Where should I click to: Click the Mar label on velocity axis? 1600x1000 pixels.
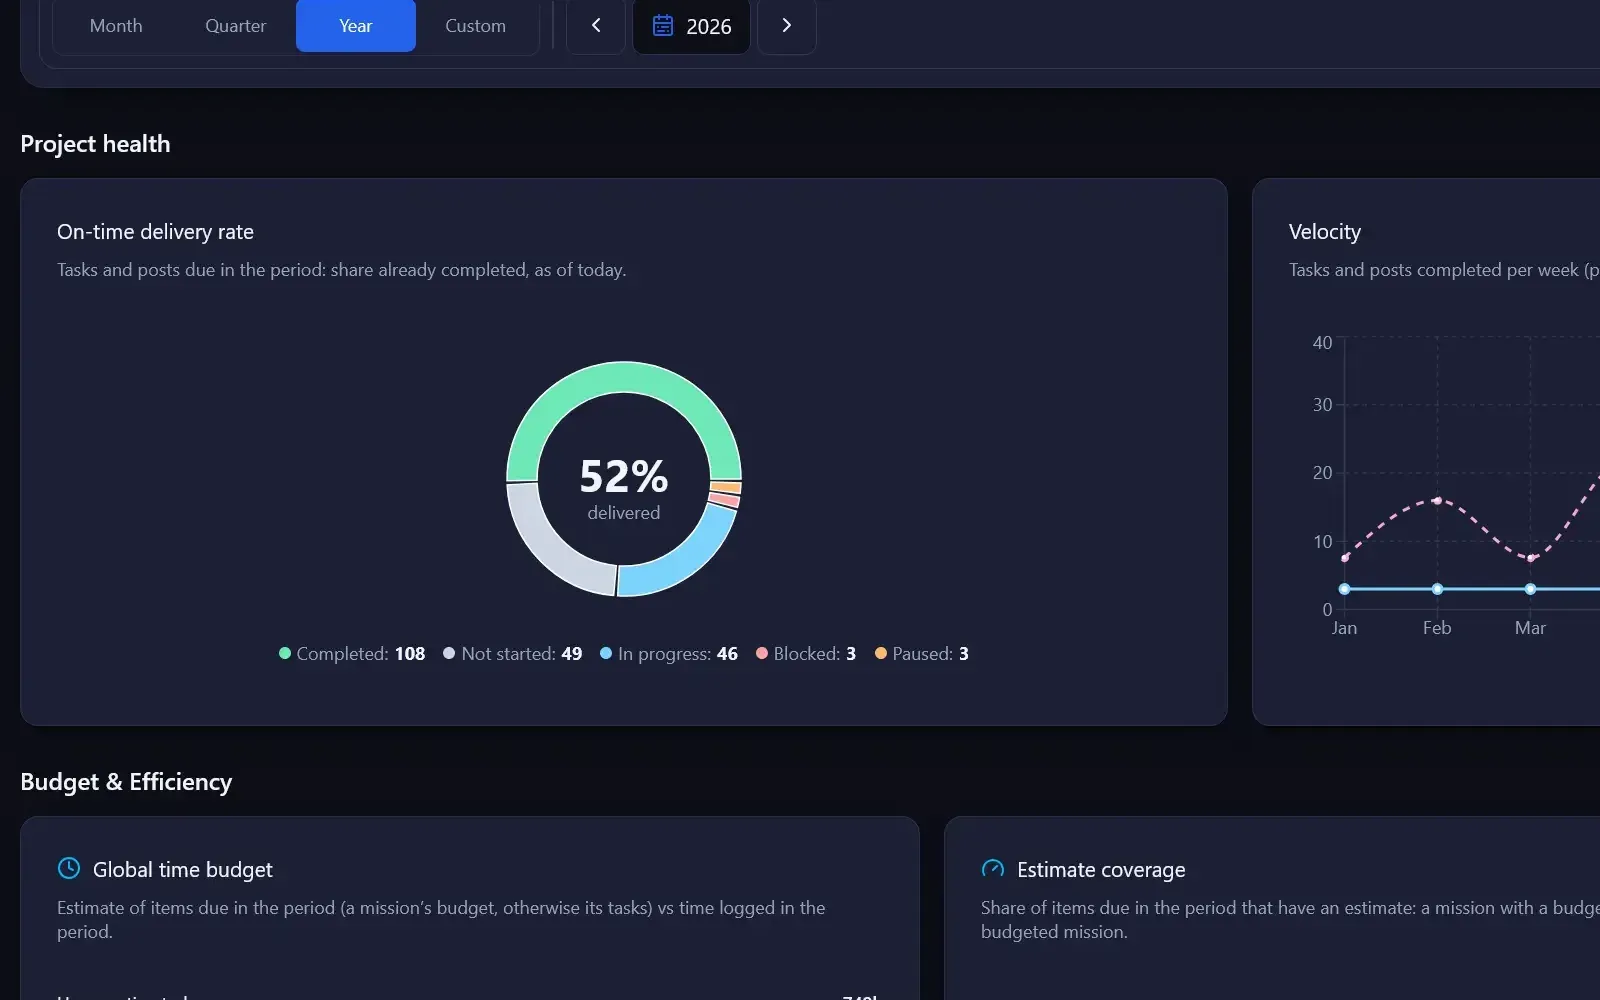tap(1530, 628)
